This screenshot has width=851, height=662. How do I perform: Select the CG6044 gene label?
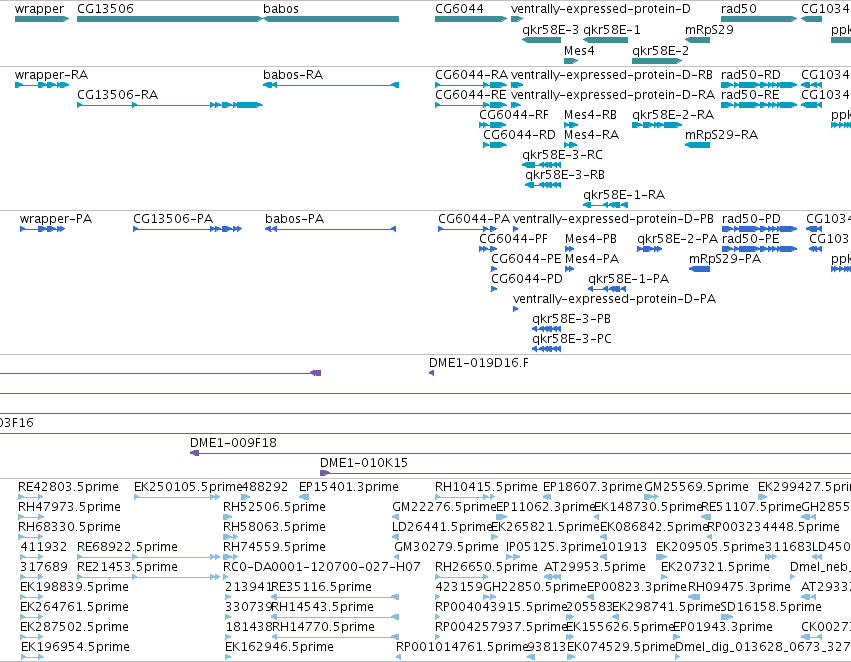coord(459,9)
